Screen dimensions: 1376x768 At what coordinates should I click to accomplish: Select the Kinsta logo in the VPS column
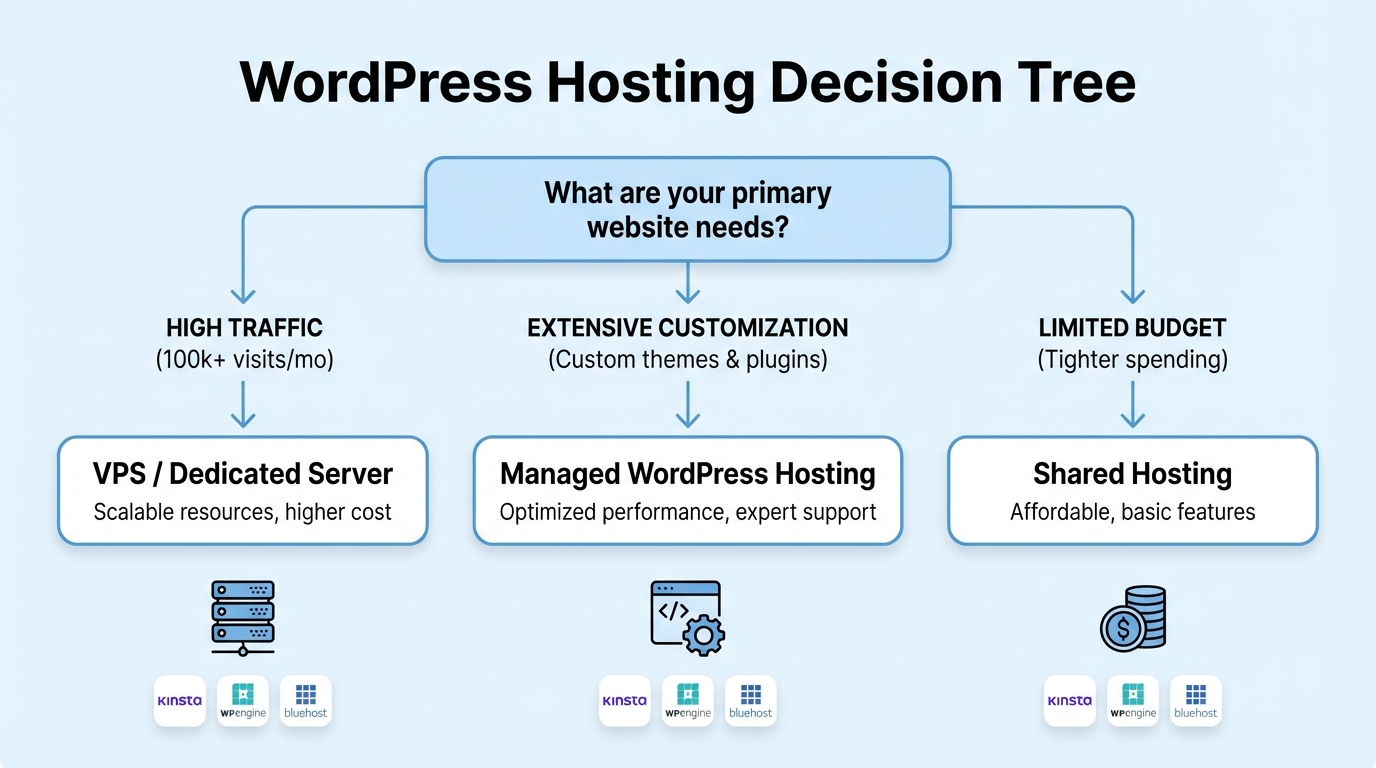180,701
